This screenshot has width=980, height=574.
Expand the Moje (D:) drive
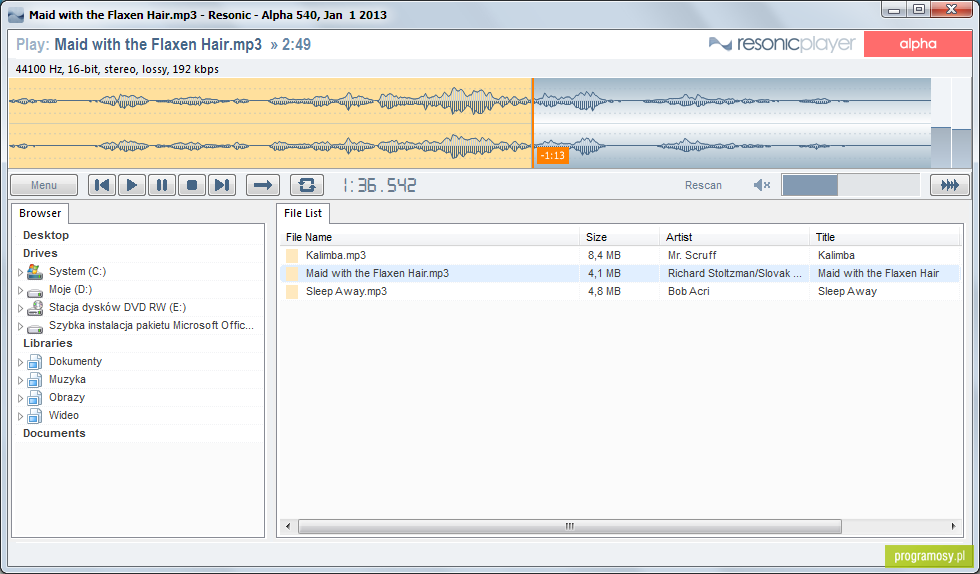[x=20, y=290]
